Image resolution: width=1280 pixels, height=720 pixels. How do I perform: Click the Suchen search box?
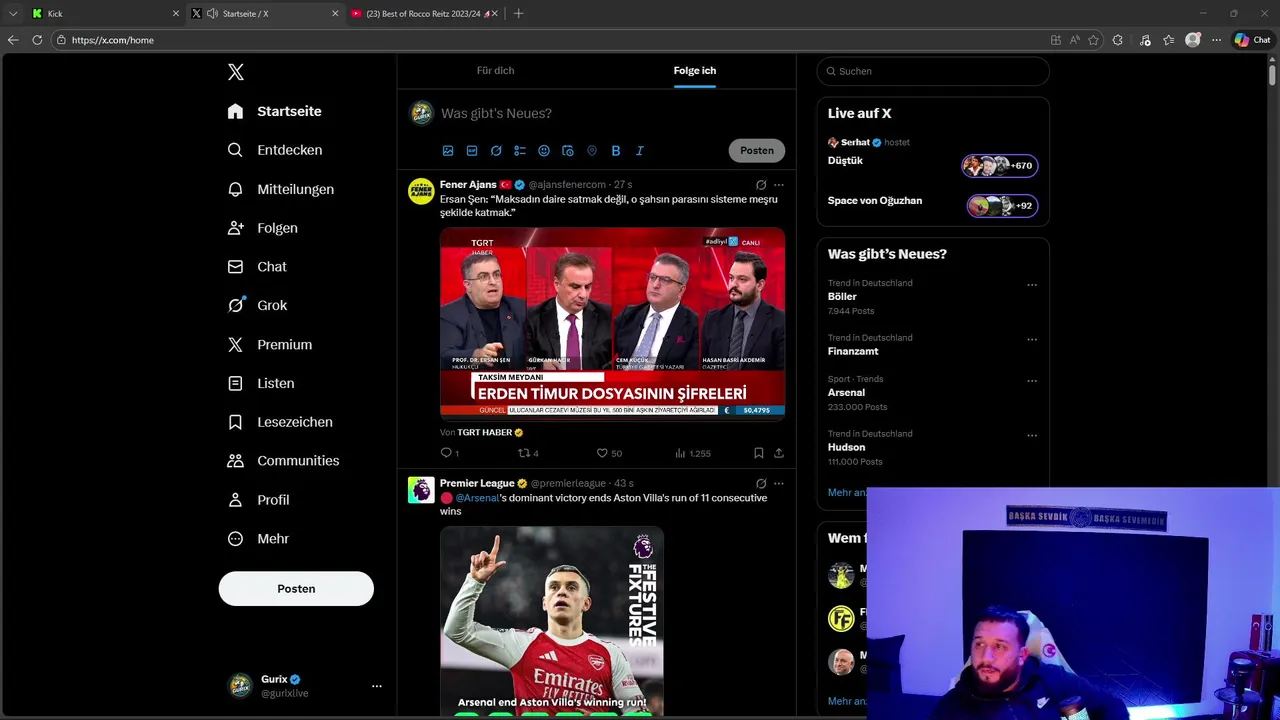pyautogui.click(x=933, y=71)
